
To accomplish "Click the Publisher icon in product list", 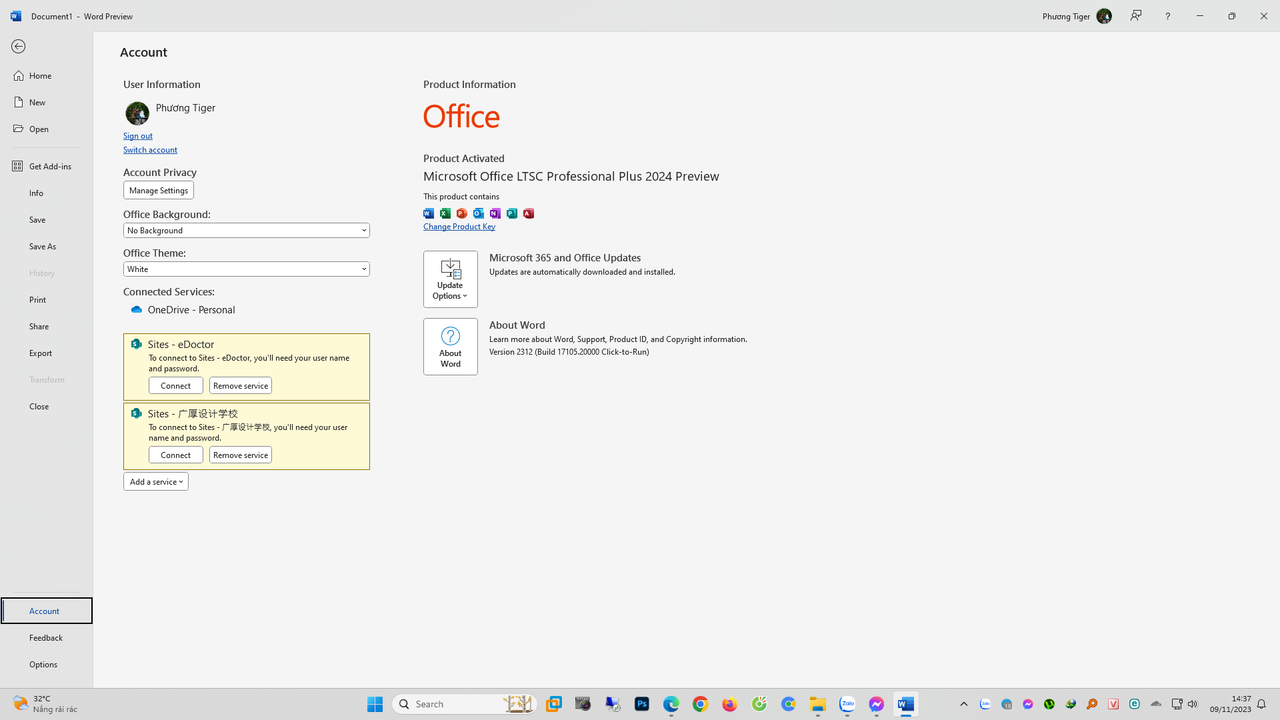I will pyautogui.click(x=511, y=213).
